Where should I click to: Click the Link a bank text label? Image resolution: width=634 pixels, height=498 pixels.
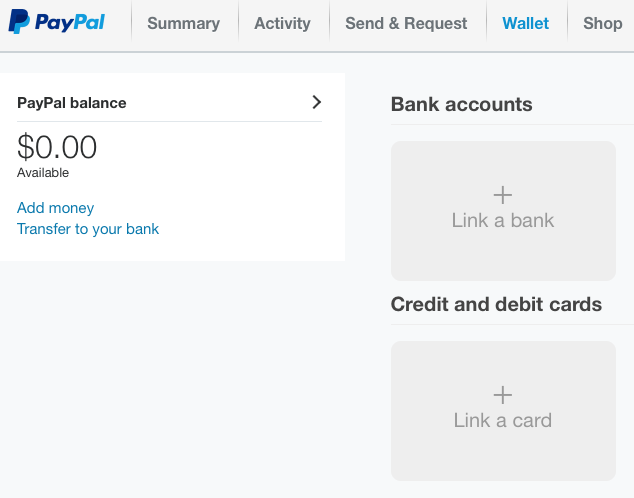tap(503, 220)
